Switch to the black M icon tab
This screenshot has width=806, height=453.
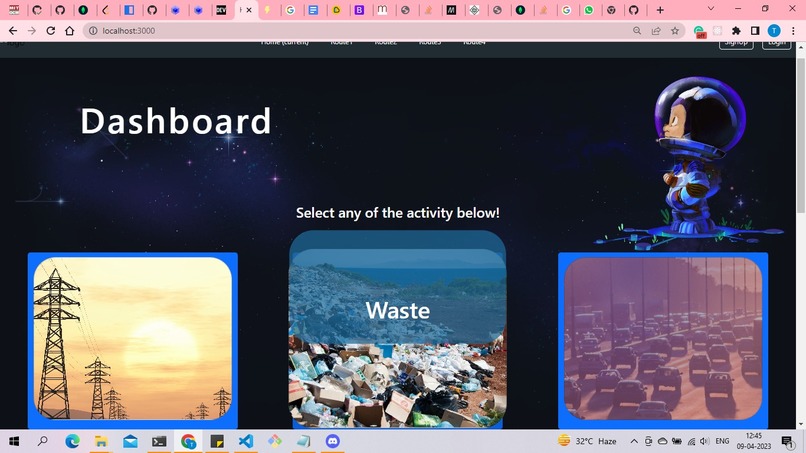(451, 10)
